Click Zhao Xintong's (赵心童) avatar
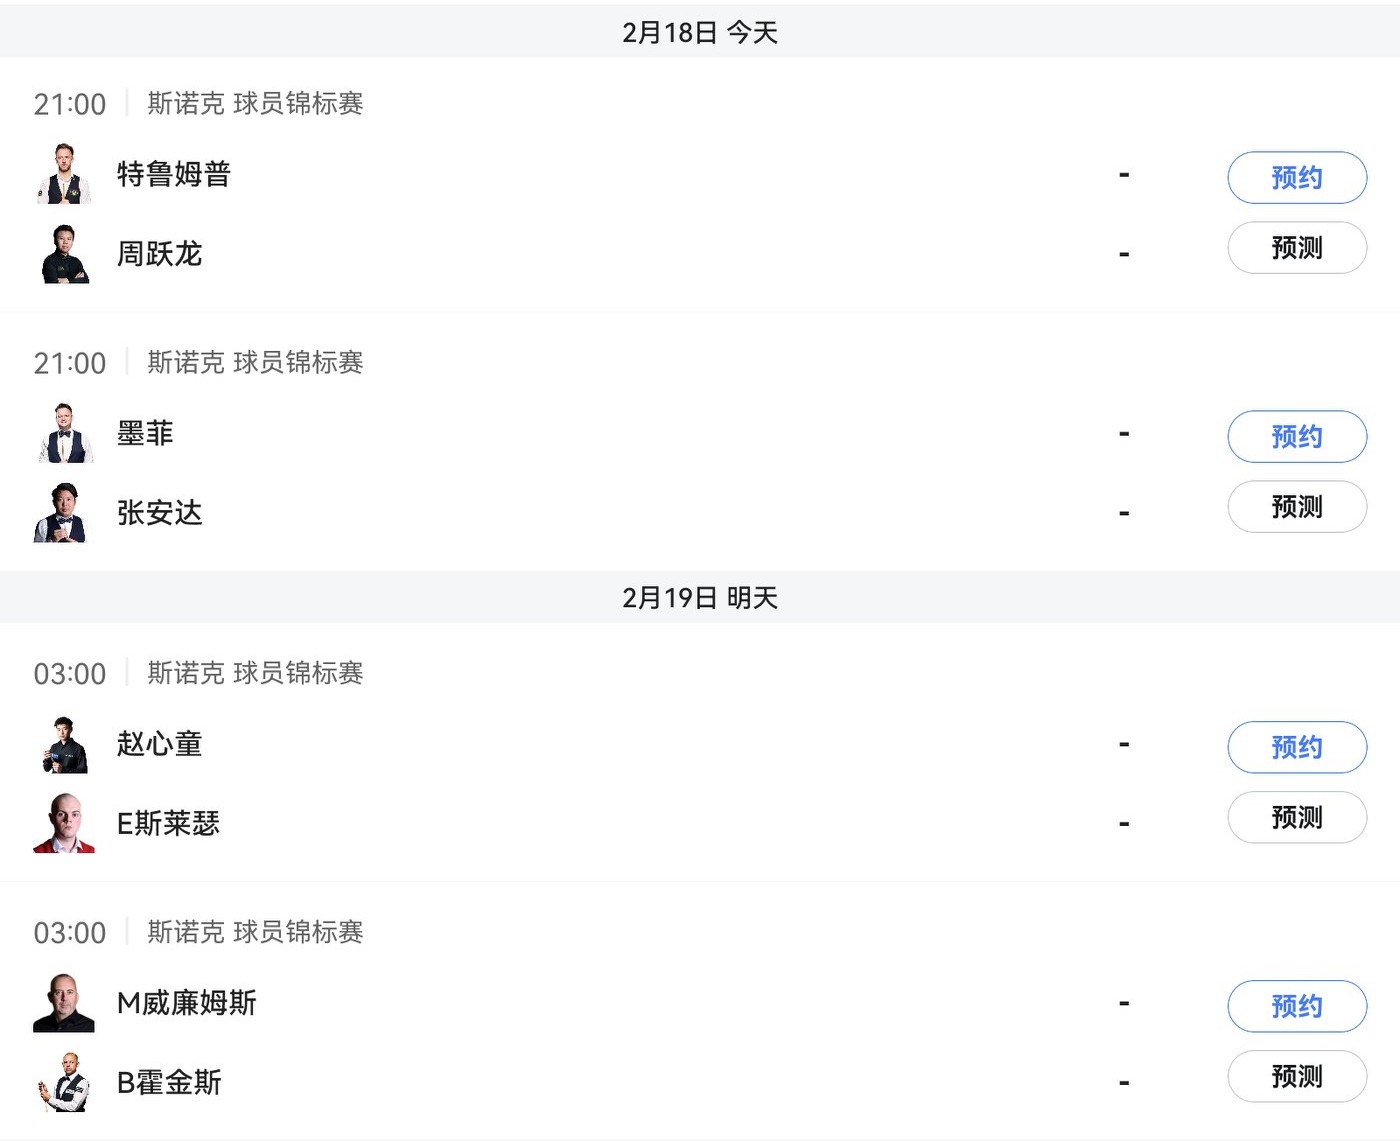 pos(65,745)
